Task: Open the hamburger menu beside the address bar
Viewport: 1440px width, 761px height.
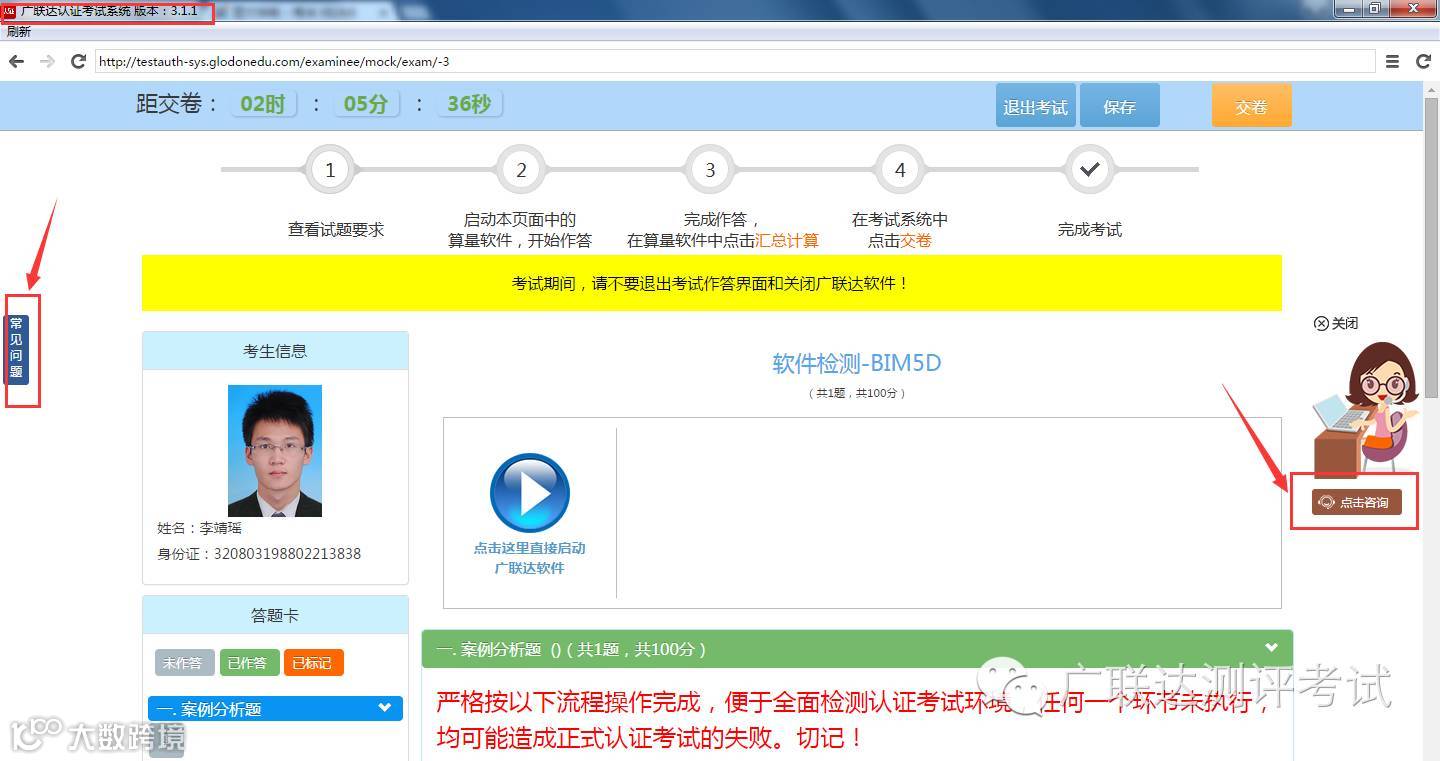Action: tap(1392, 62)
